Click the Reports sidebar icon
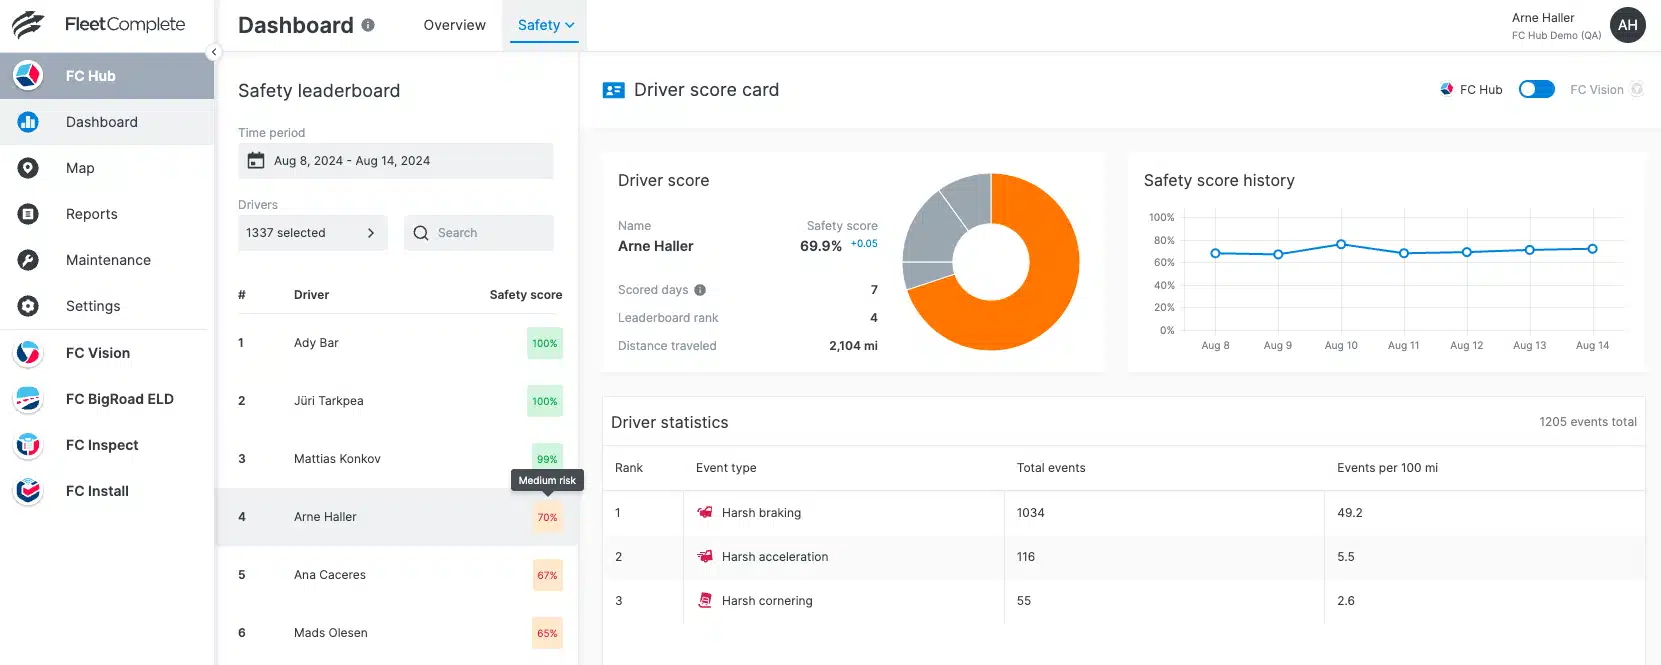This screenshot has width=1661, height=665. (28, 214)
